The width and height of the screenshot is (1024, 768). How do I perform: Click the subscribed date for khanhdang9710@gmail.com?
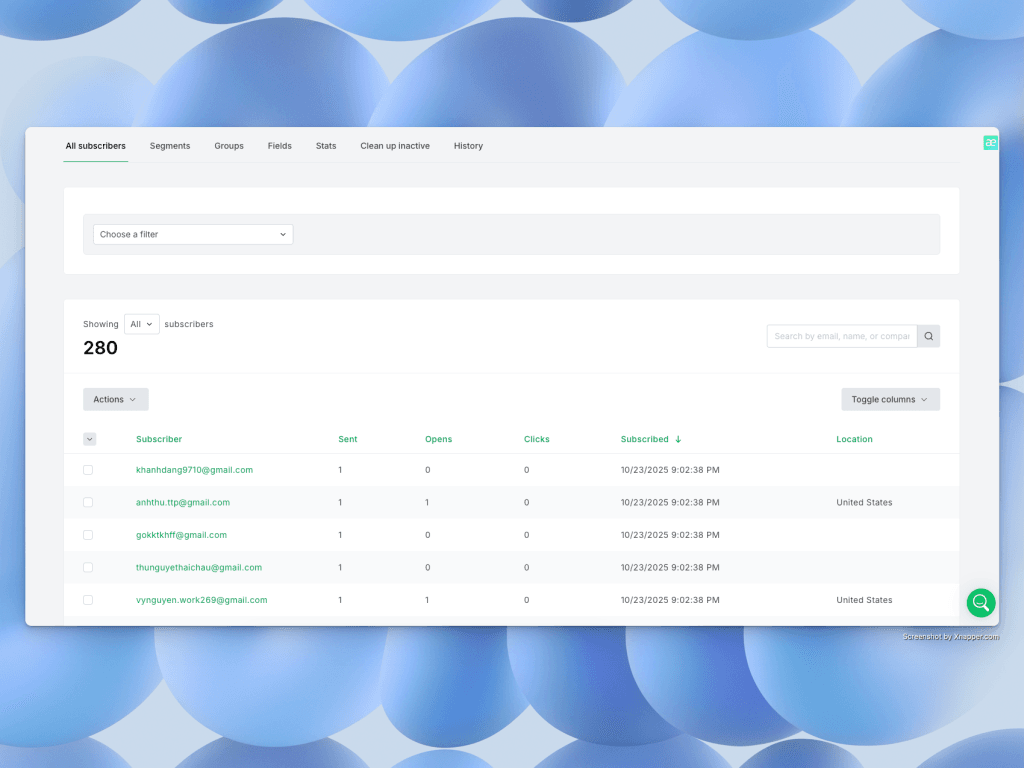670,470
